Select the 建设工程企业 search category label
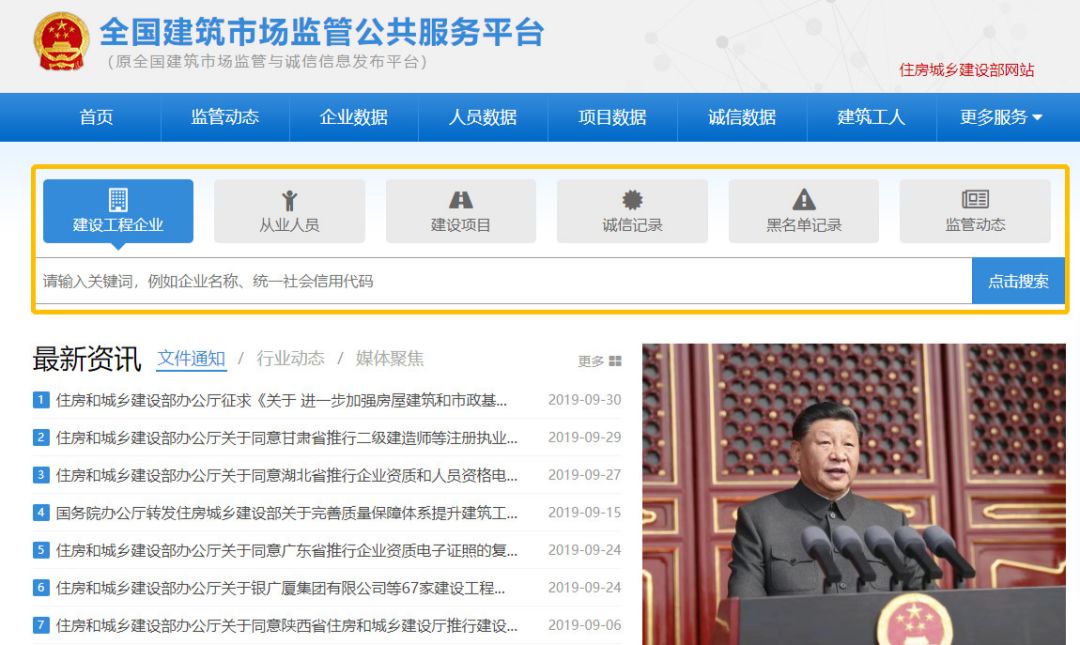 pyautogui.click(x=118, y=225)
